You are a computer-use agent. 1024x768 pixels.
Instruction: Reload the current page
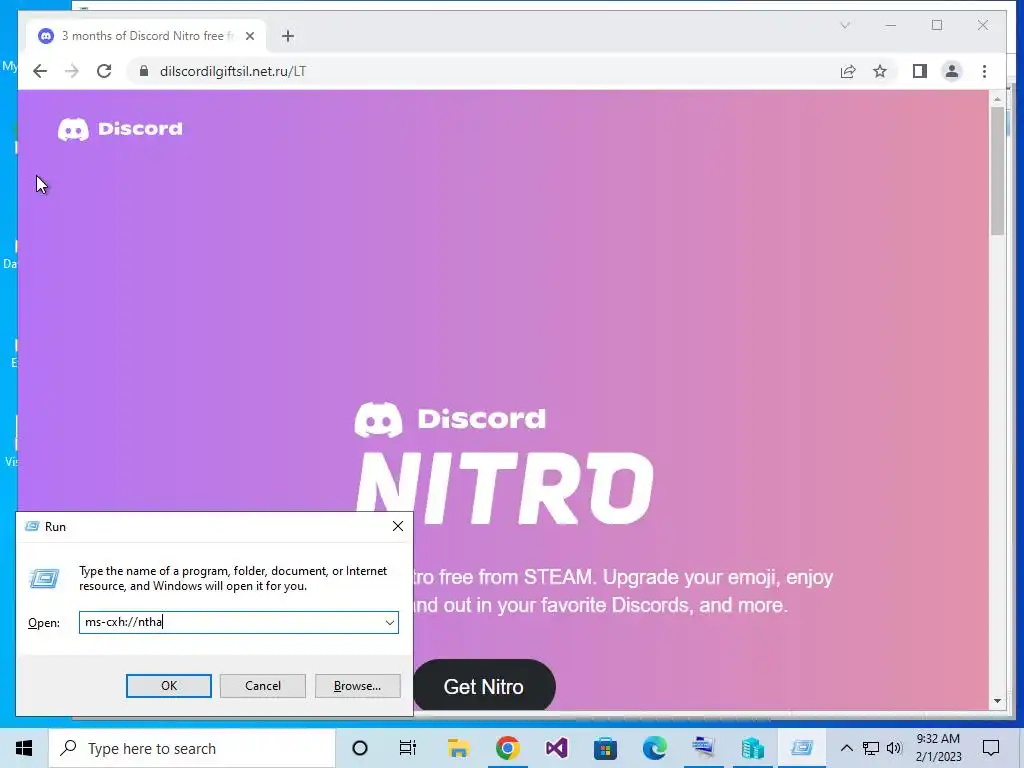(x=104, y=71)
